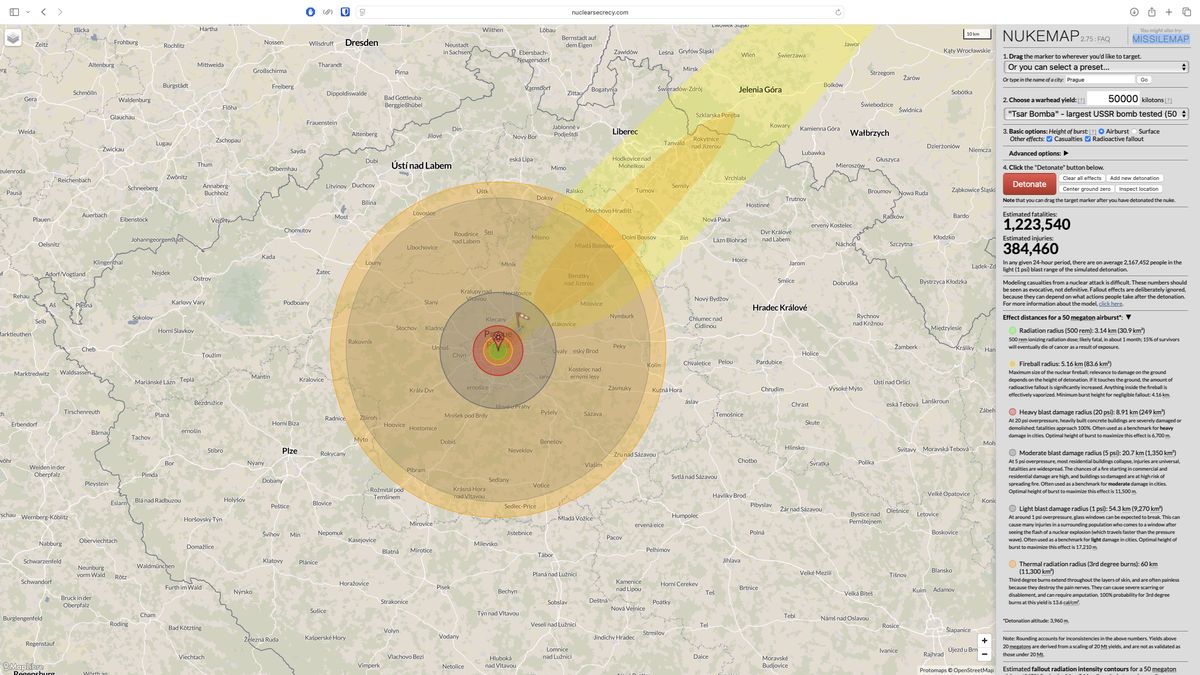Click the wind direction flag marker
The height and width of the screenshot is (675, 1200).
(x=521, y=321)
